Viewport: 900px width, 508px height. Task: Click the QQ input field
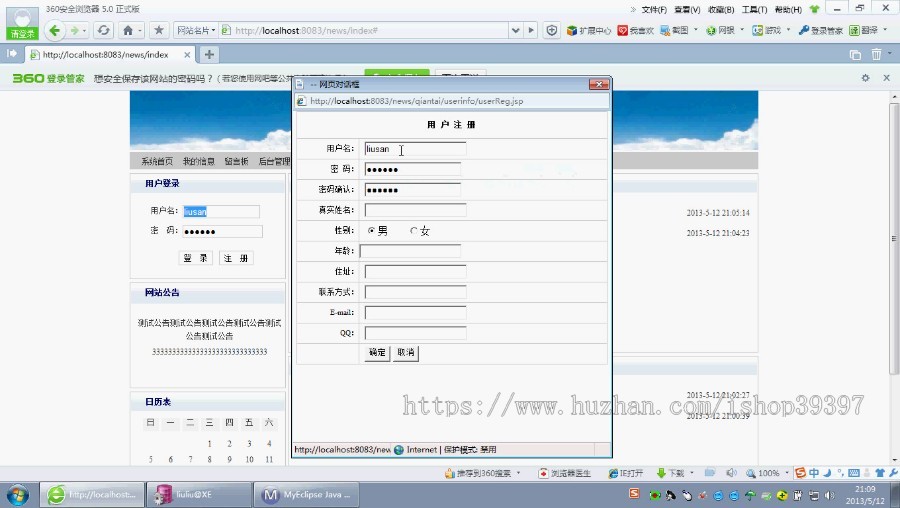(x=416, y=333)
